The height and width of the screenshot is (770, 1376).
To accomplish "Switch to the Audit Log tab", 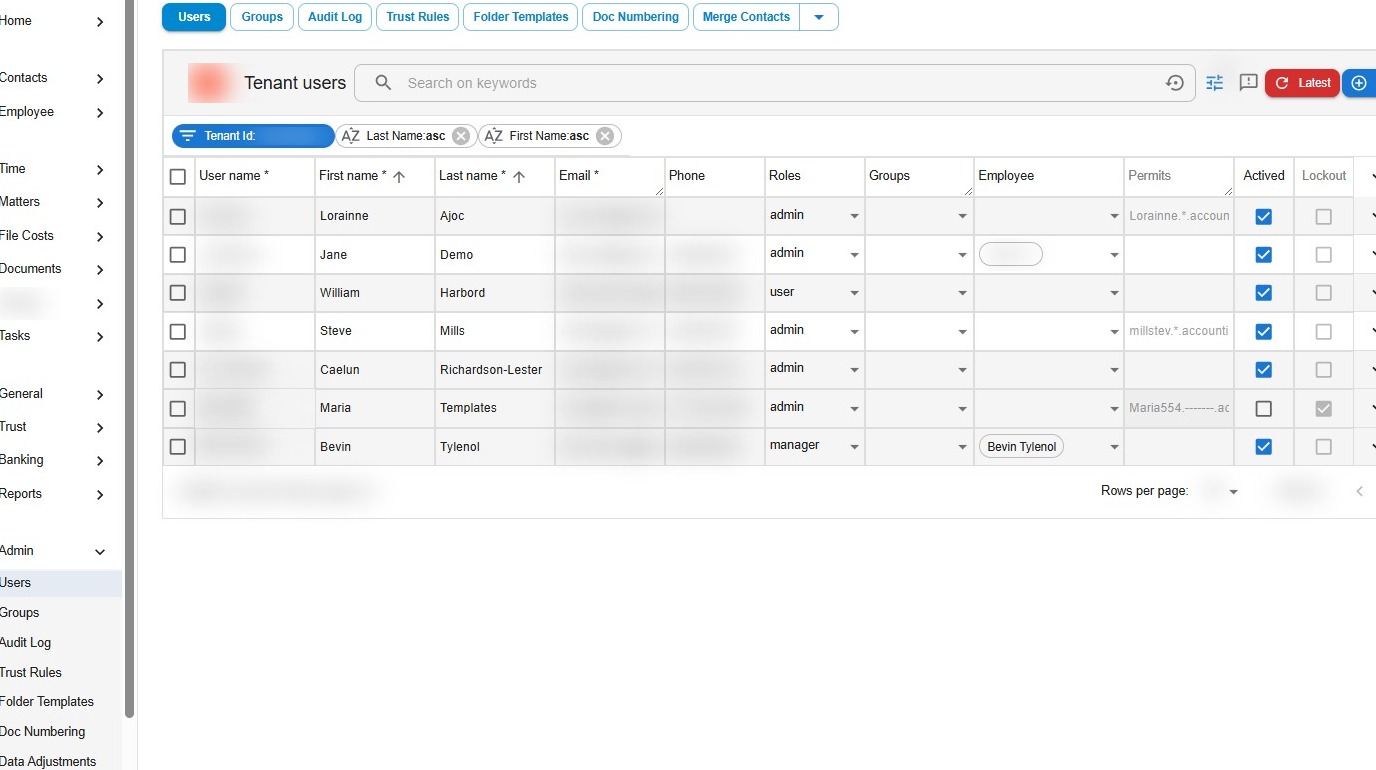I will coord(334,17).
